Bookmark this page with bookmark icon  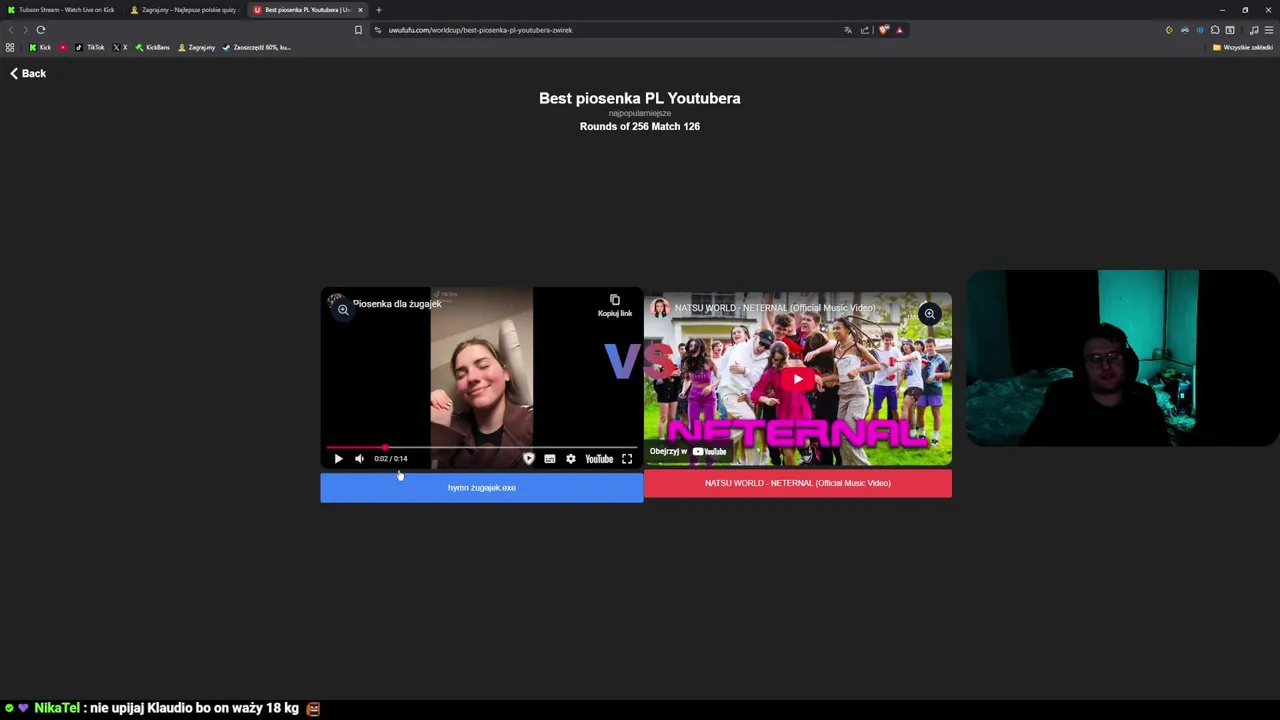(358, 30)
